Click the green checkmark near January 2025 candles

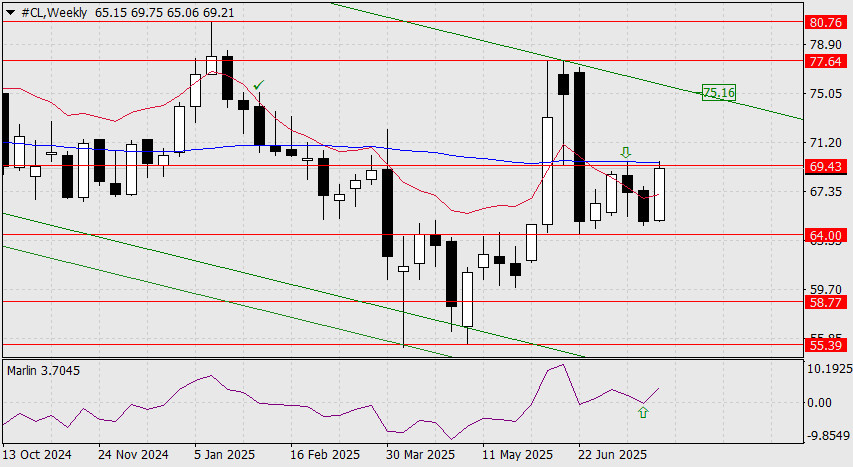click(x=259, y=85)
